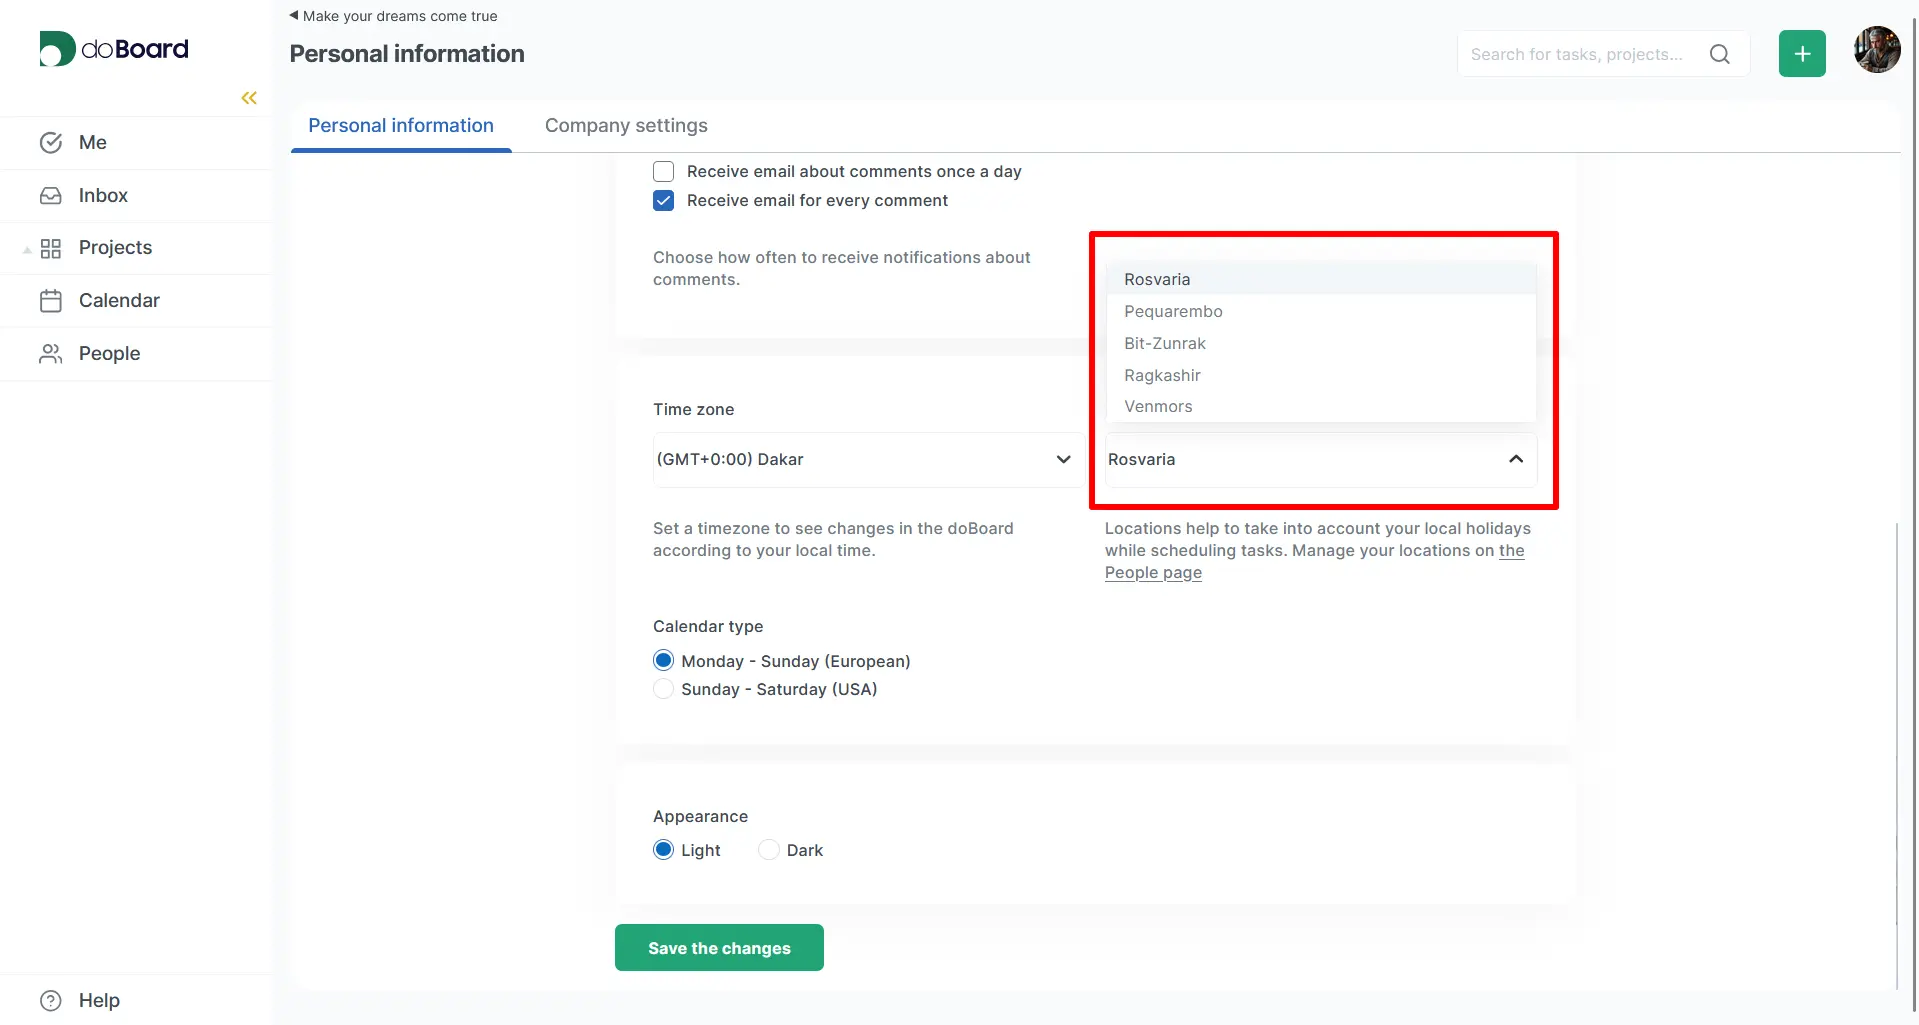Uncheck receive email for every comment

point(663,200)
